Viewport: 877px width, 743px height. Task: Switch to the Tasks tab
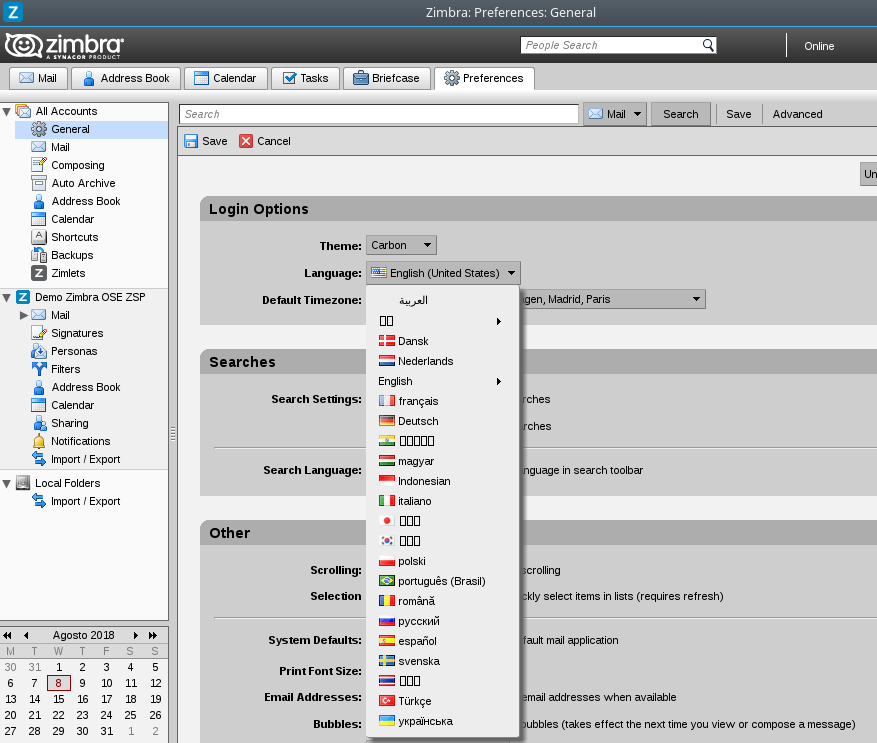point(305,78)
